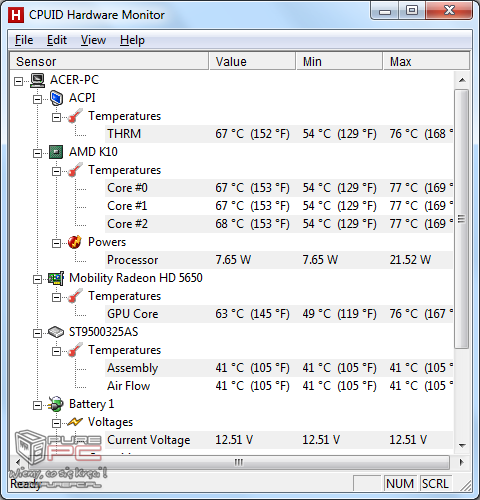Click the Max column header
Image resolution: width=480 pixels, height=500 pixels.
coord(426,61)
